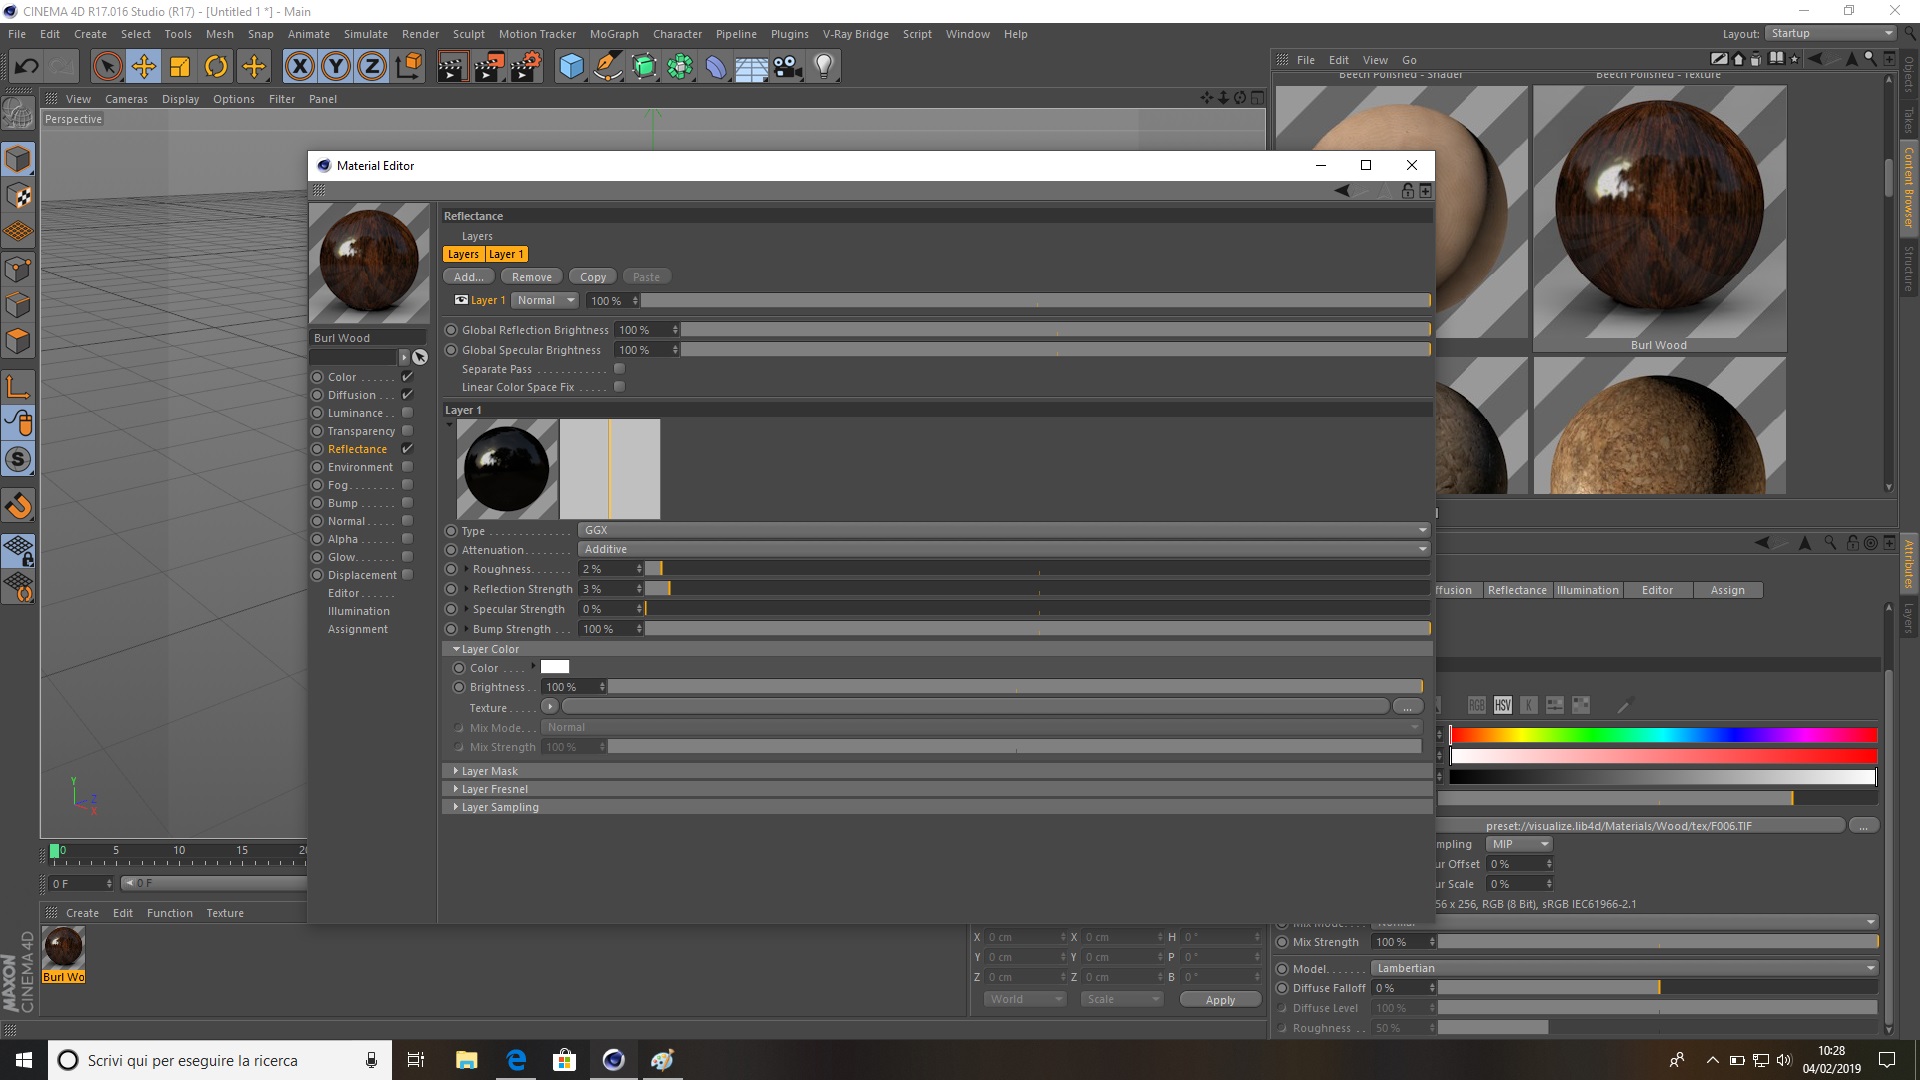Select the Scale tool
This screenshot has height=1080, width=1920.
coord(180,67)
